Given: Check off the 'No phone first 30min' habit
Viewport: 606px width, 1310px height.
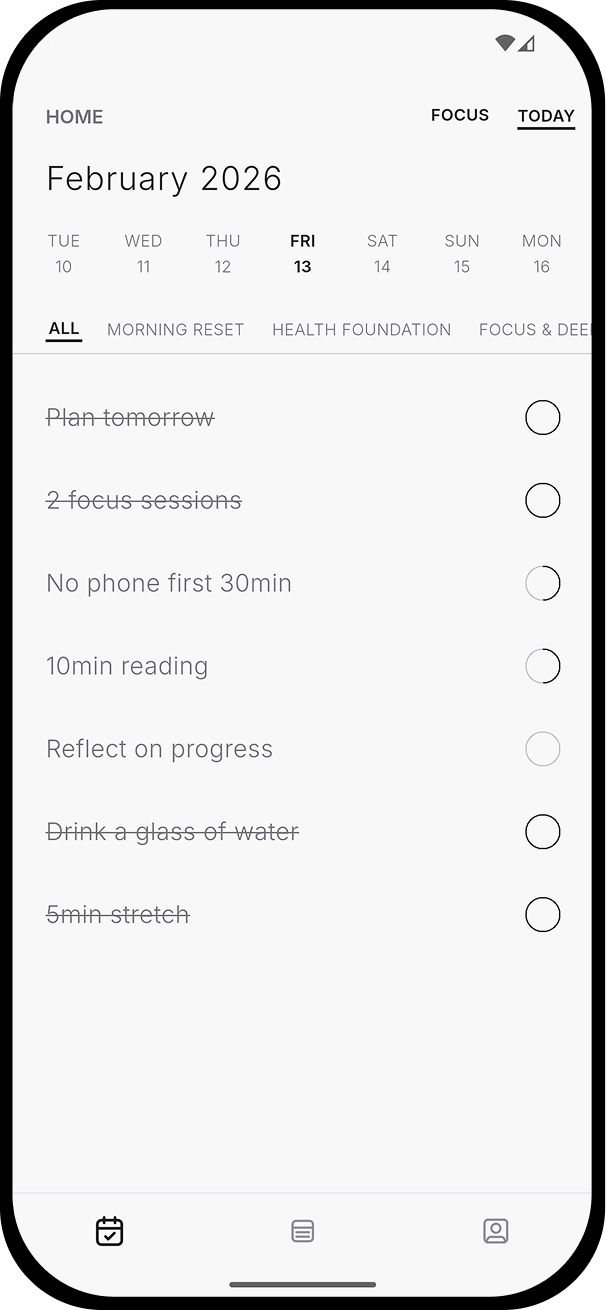Looking at the screenshot, I should (543, 583).
